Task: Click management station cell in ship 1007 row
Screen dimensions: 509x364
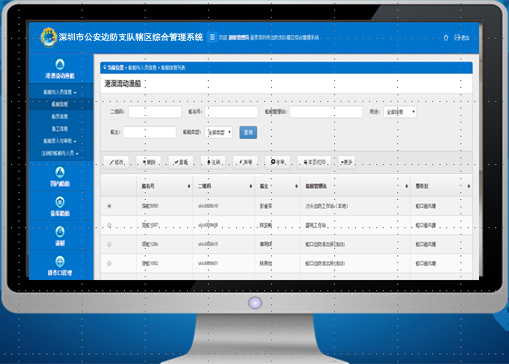Action: pyautogui.click(x=315, y=225)
